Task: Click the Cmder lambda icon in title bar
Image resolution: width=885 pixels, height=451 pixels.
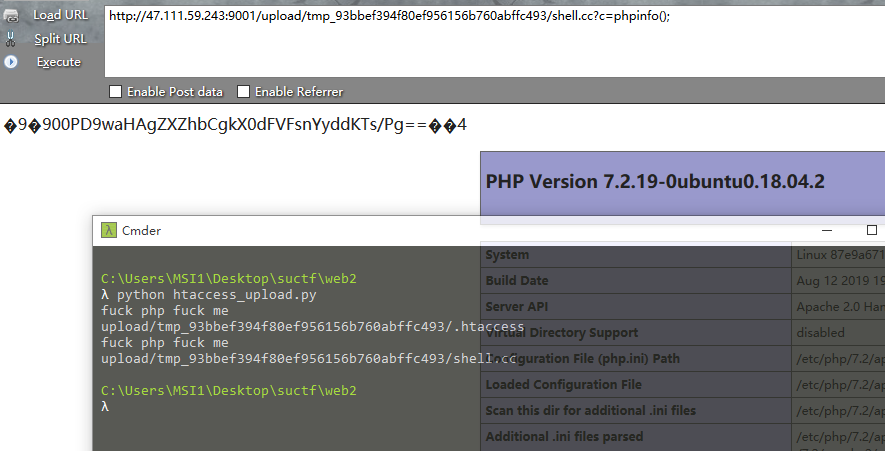Action: [108, 230]
